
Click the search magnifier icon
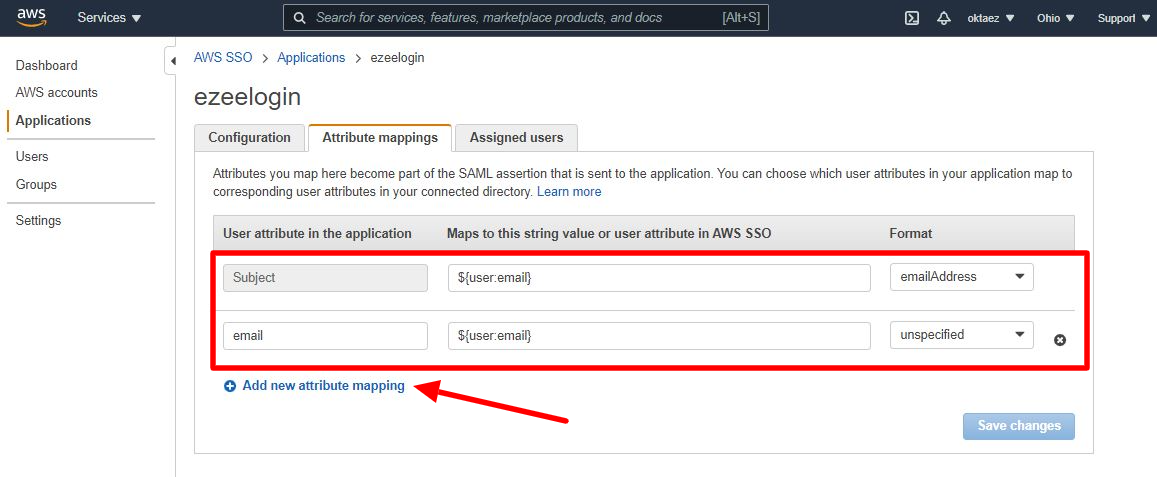pos(300,18)
